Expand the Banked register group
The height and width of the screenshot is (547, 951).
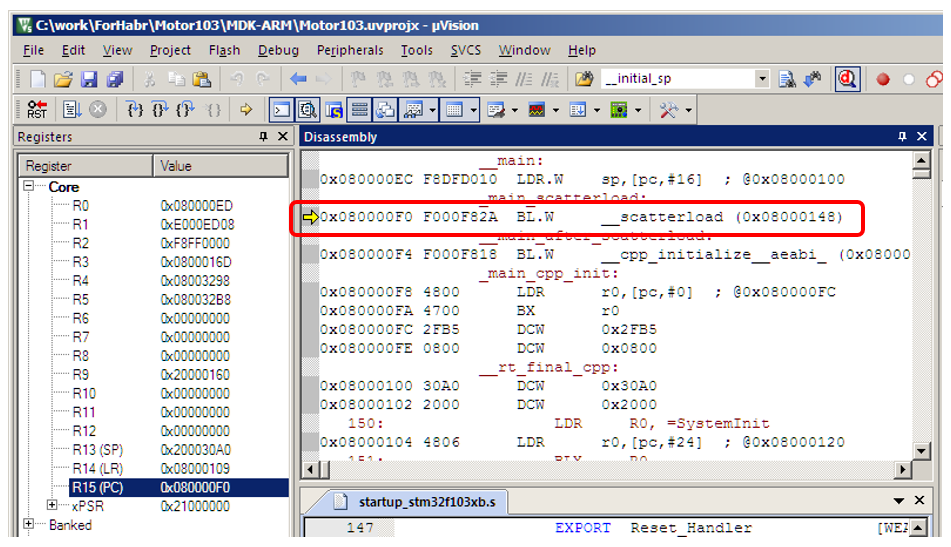[29, 523]
